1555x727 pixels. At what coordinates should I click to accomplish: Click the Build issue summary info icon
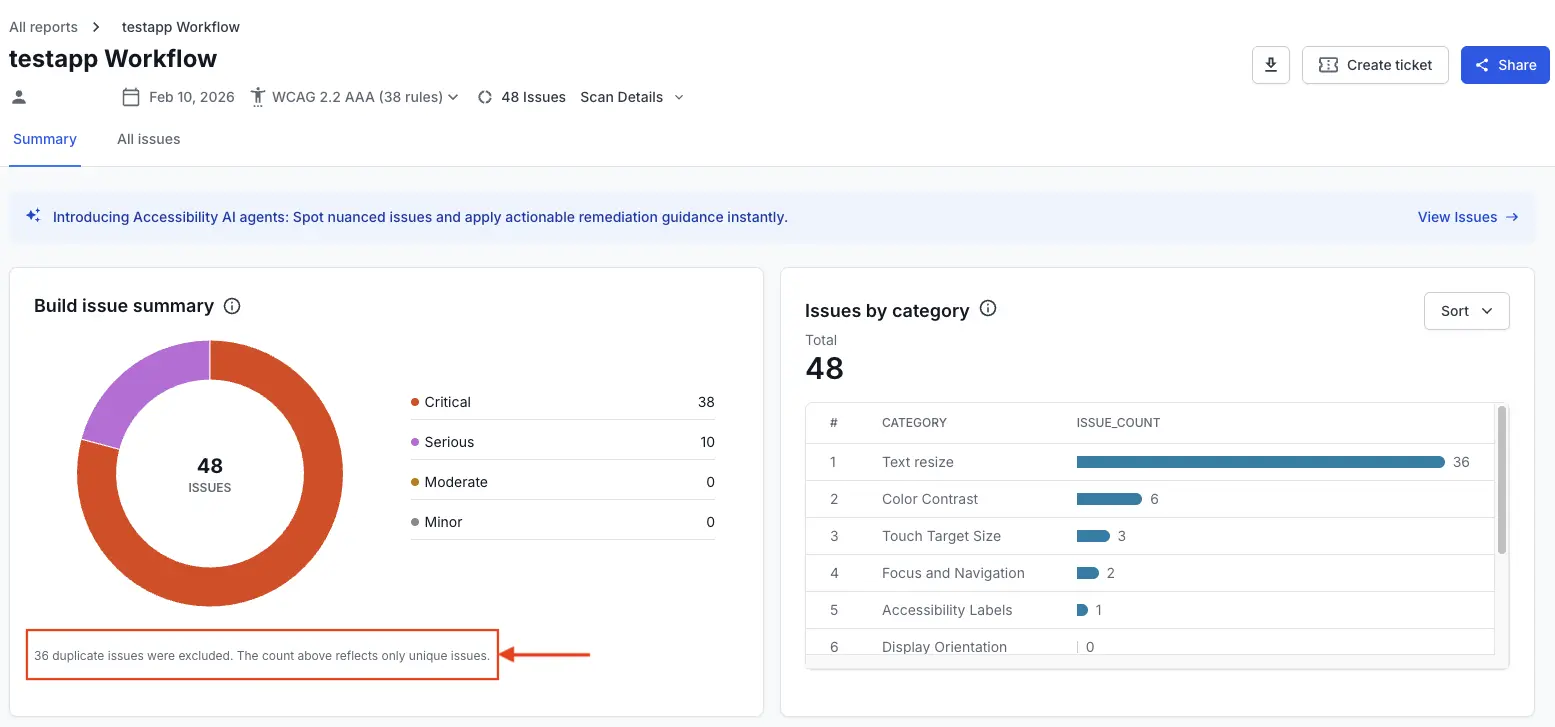pos(231,306)
